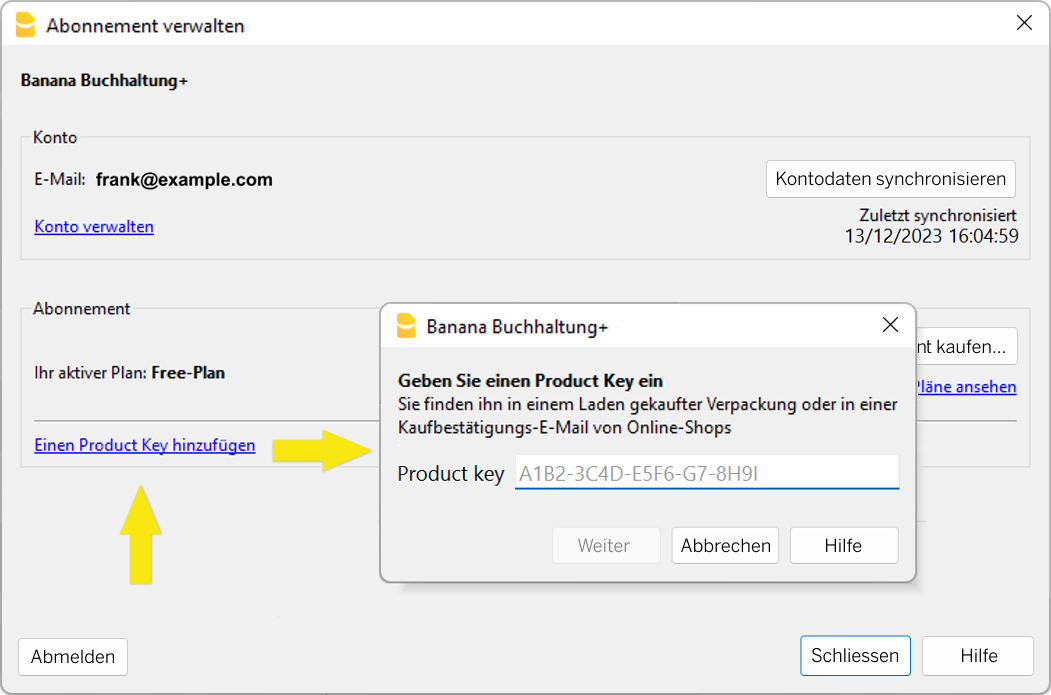Open Hilfe at the bottom right

977,655
